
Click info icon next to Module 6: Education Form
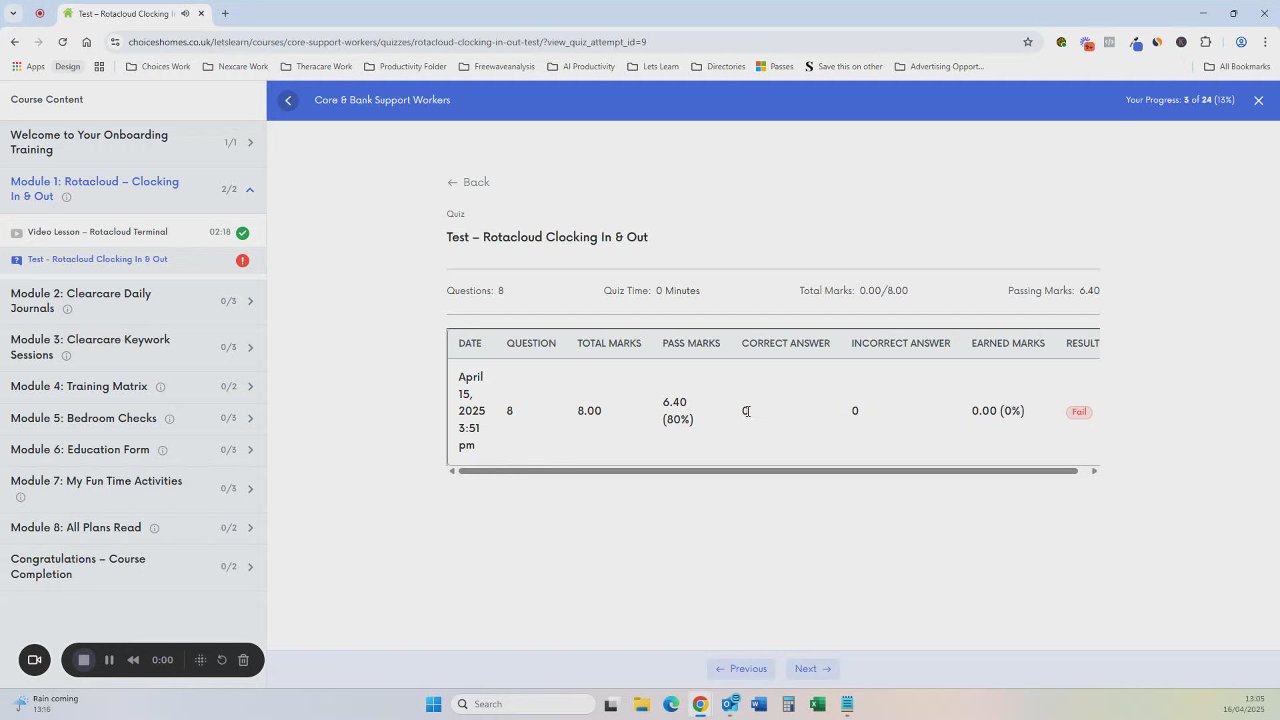162,451
